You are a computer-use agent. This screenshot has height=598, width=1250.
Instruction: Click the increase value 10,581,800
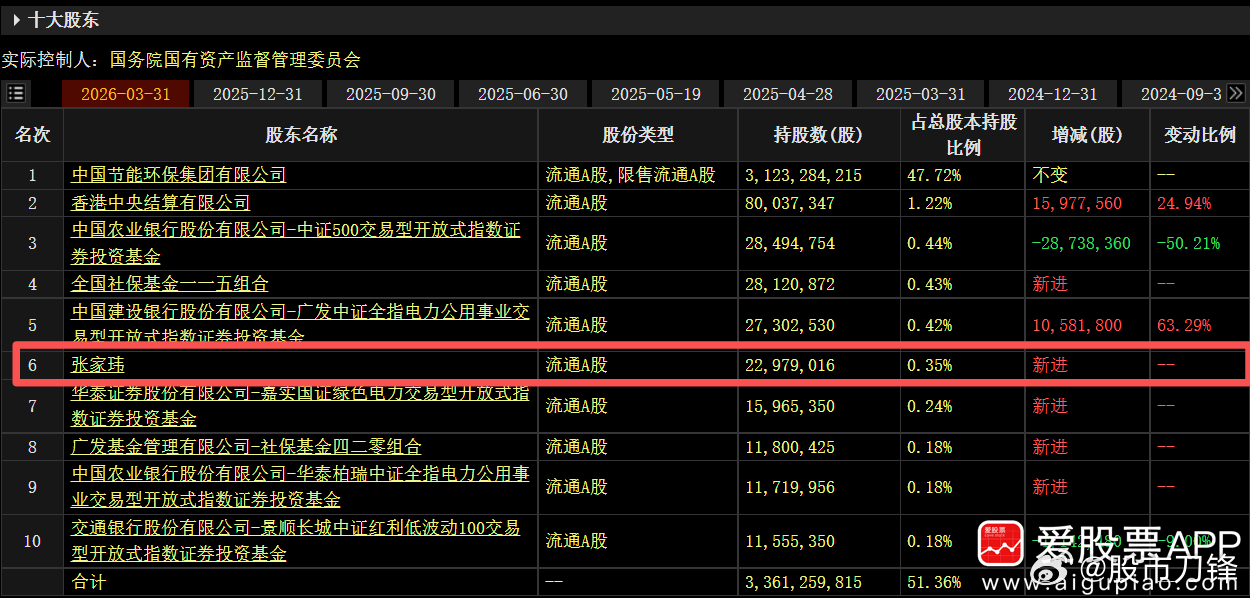point(1077,325)
